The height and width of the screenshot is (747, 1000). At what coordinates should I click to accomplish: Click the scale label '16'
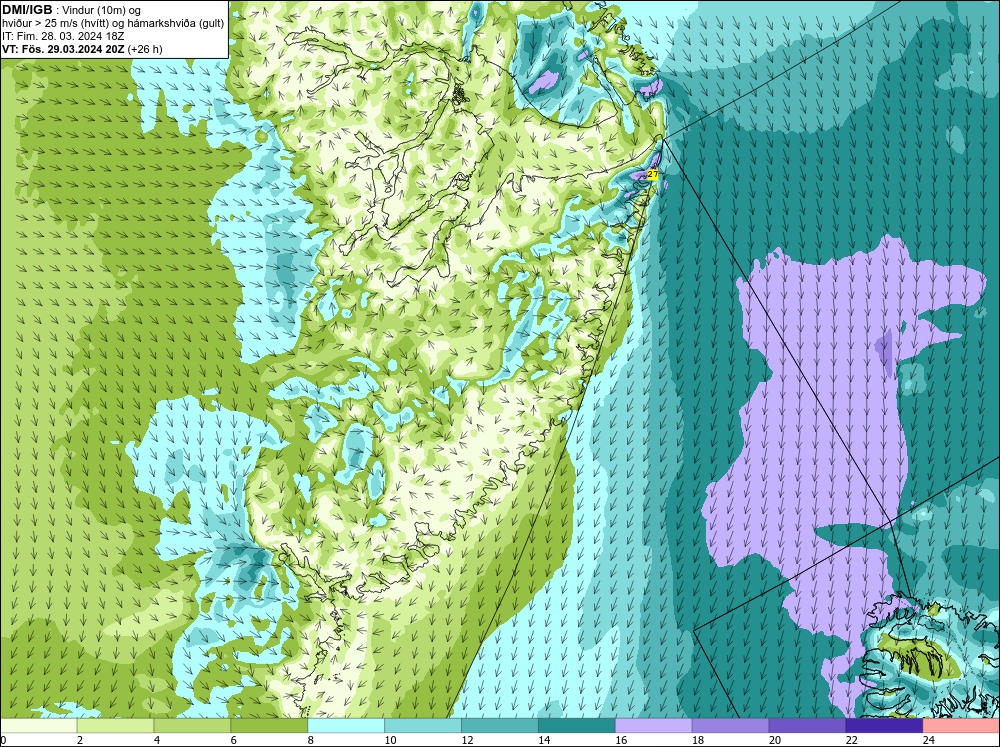[x=621, y=740]
